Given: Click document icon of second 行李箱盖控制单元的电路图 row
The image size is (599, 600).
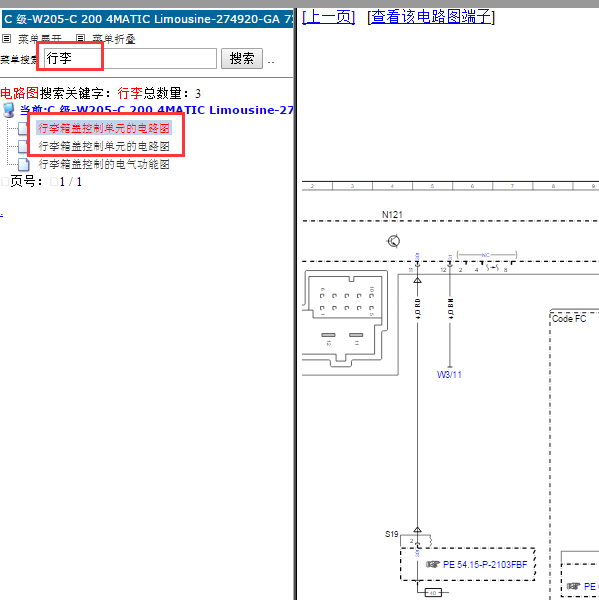Looking at the screenshot, I should pos(23,146).
